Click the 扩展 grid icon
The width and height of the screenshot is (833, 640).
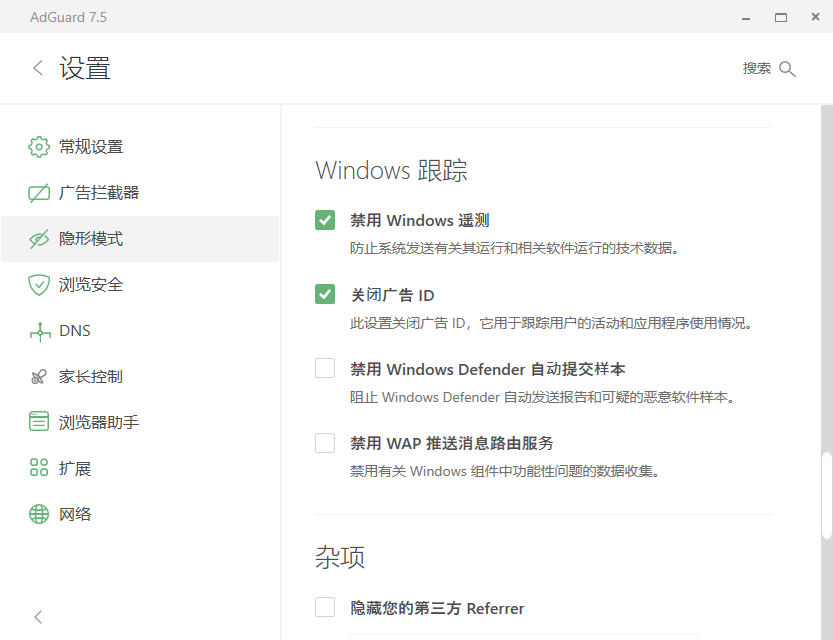39,469
